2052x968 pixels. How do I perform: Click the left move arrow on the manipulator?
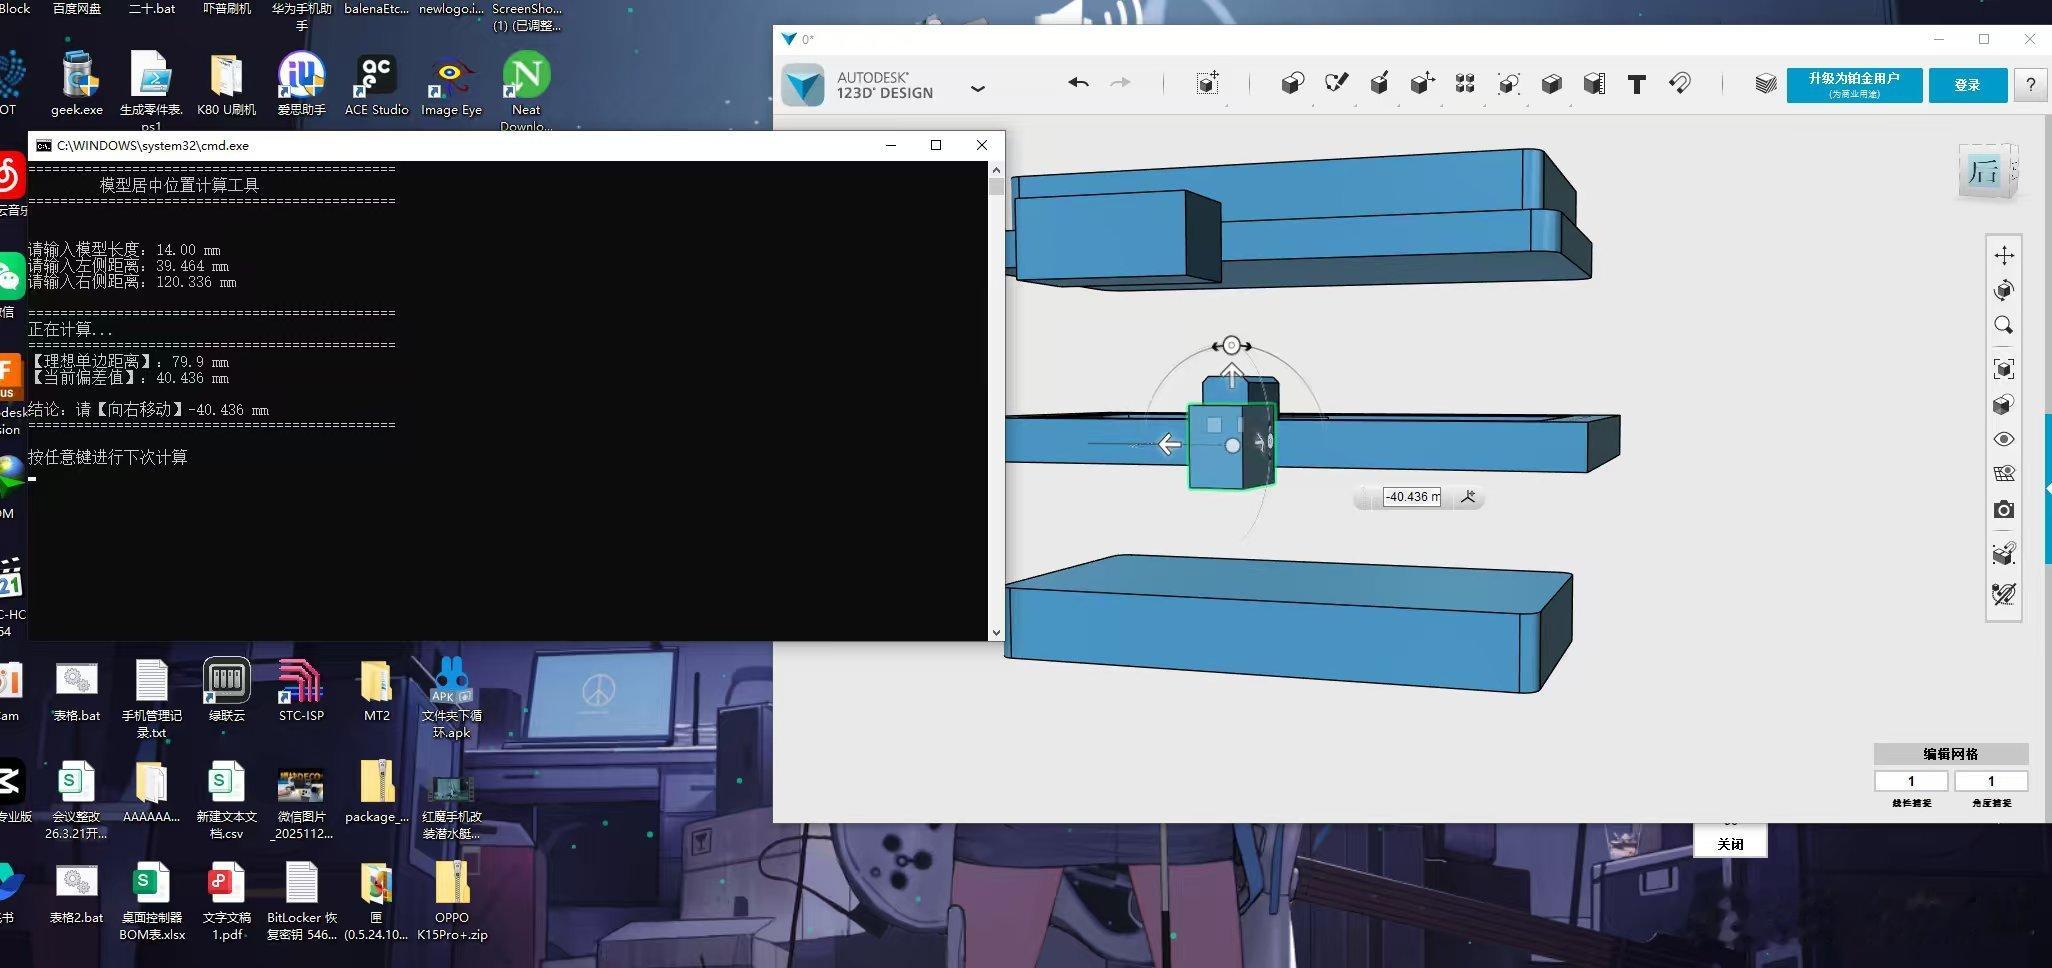(1169, 444)
